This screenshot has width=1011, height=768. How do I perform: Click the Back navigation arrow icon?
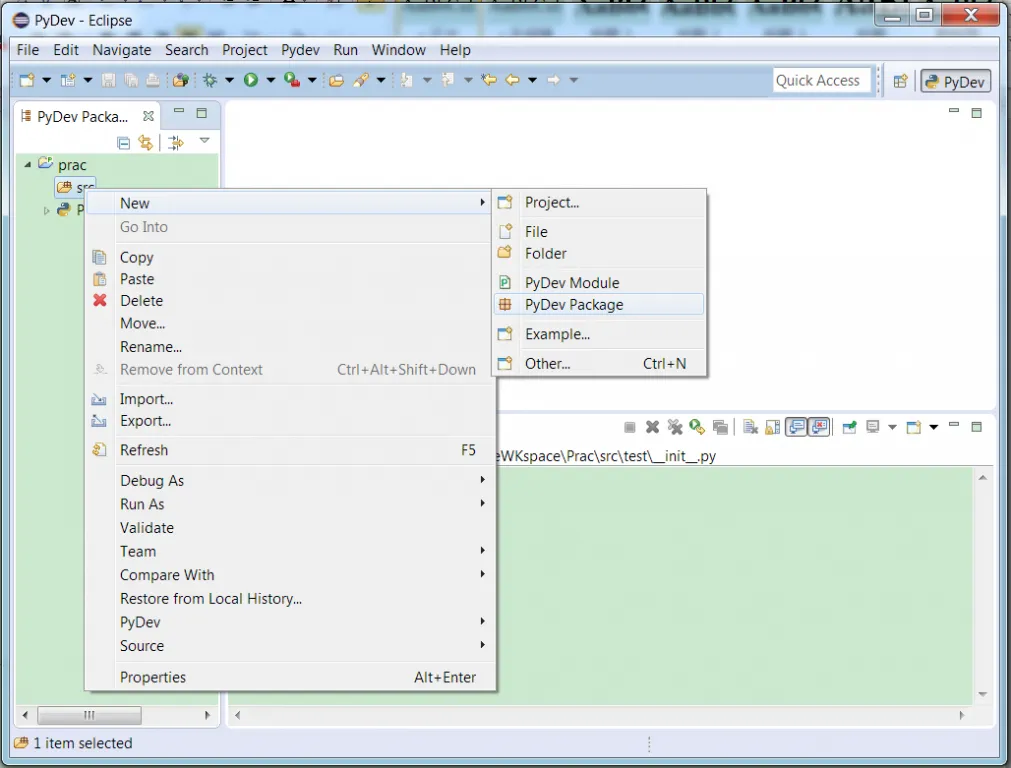tap(513, 80)
